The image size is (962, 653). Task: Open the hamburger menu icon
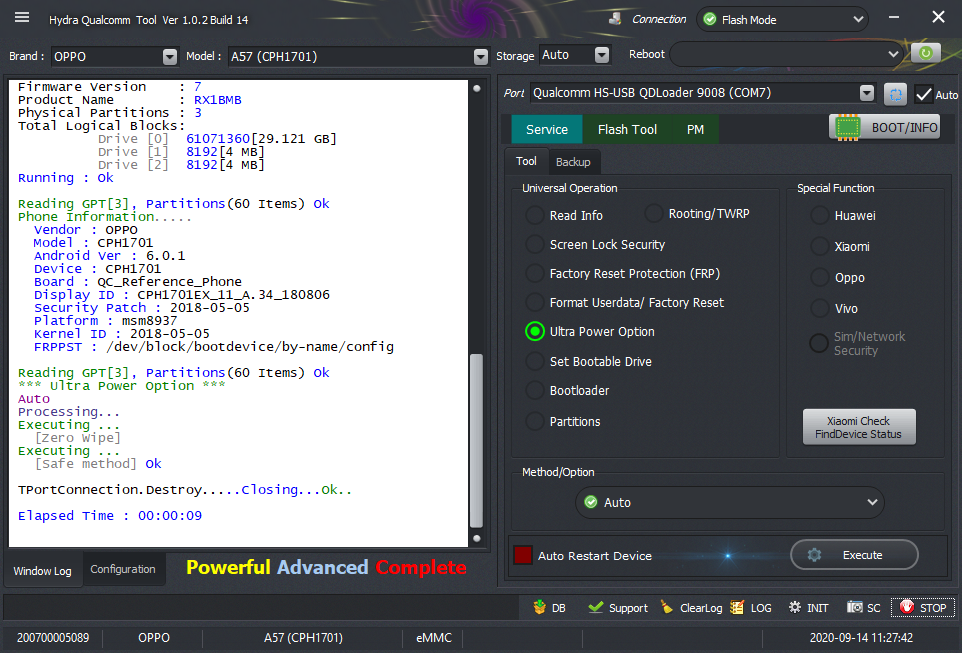(x=22, y=17)
